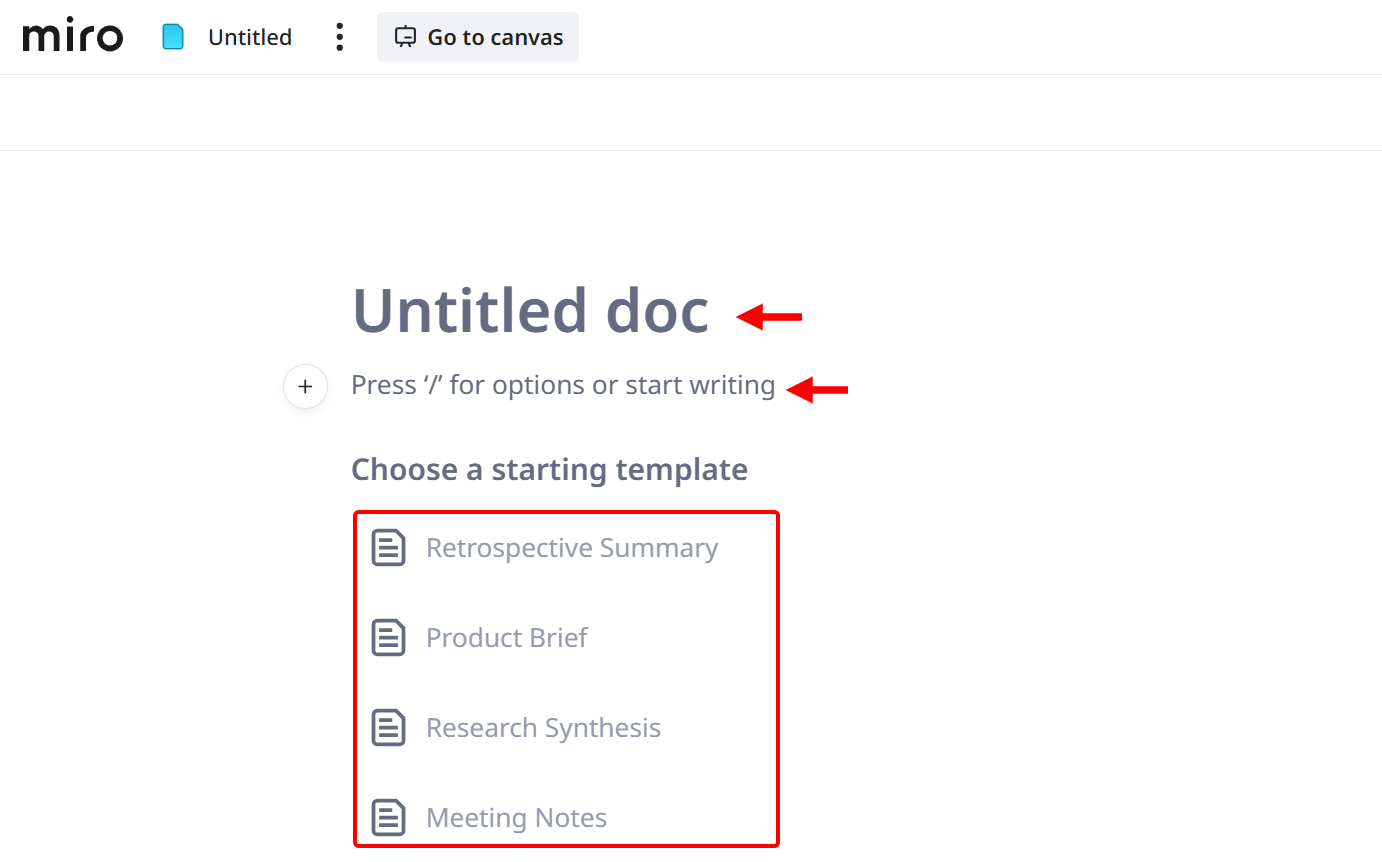Click the plus icon to insert a block
Viewport: 1382px width, 862px height.
click(305, 386)
